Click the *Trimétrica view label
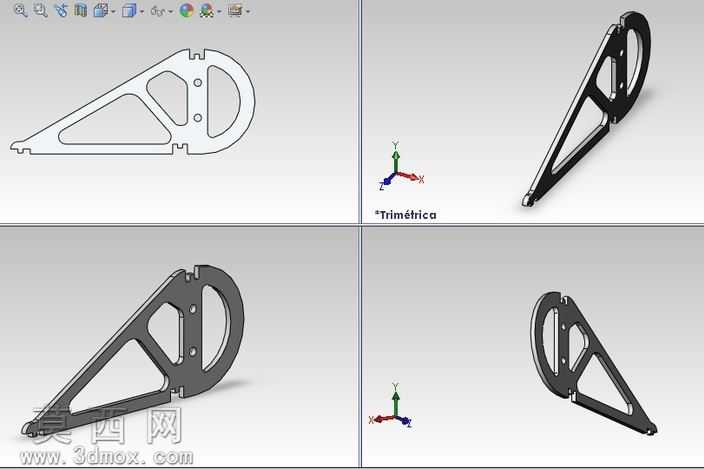 click(405, 215)
